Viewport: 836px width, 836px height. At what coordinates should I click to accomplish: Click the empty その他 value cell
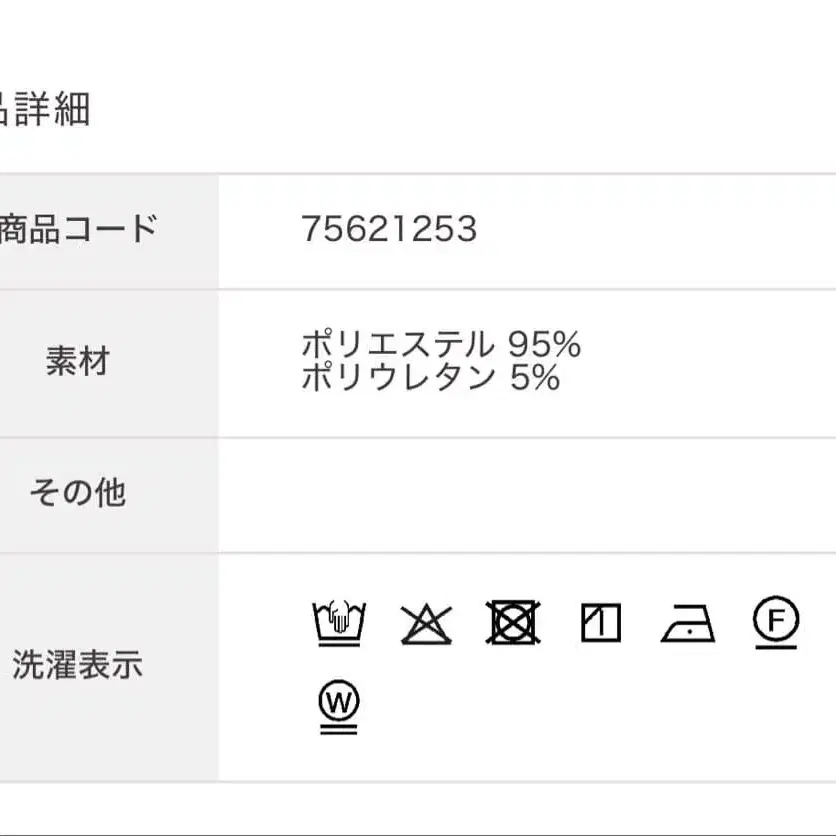click(527, 494)
